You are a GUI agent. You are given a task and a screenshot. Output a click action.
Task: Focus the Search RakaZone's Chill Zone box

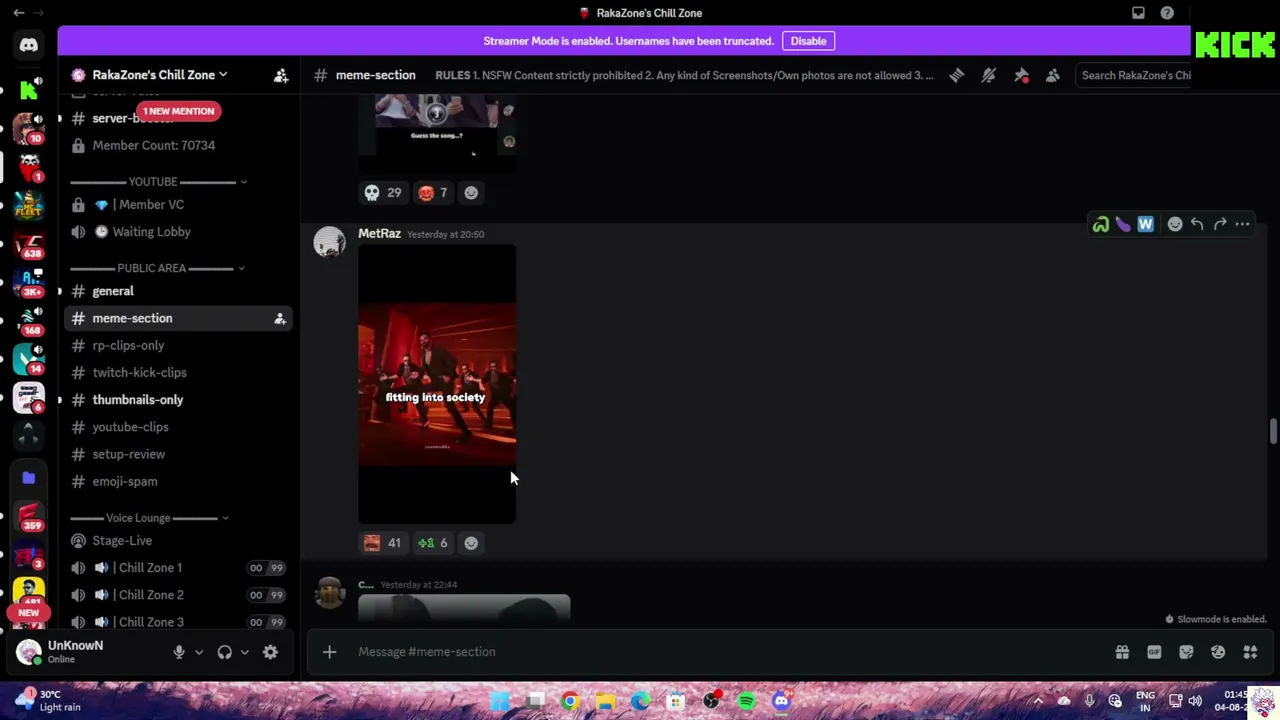coord(1135,75)
